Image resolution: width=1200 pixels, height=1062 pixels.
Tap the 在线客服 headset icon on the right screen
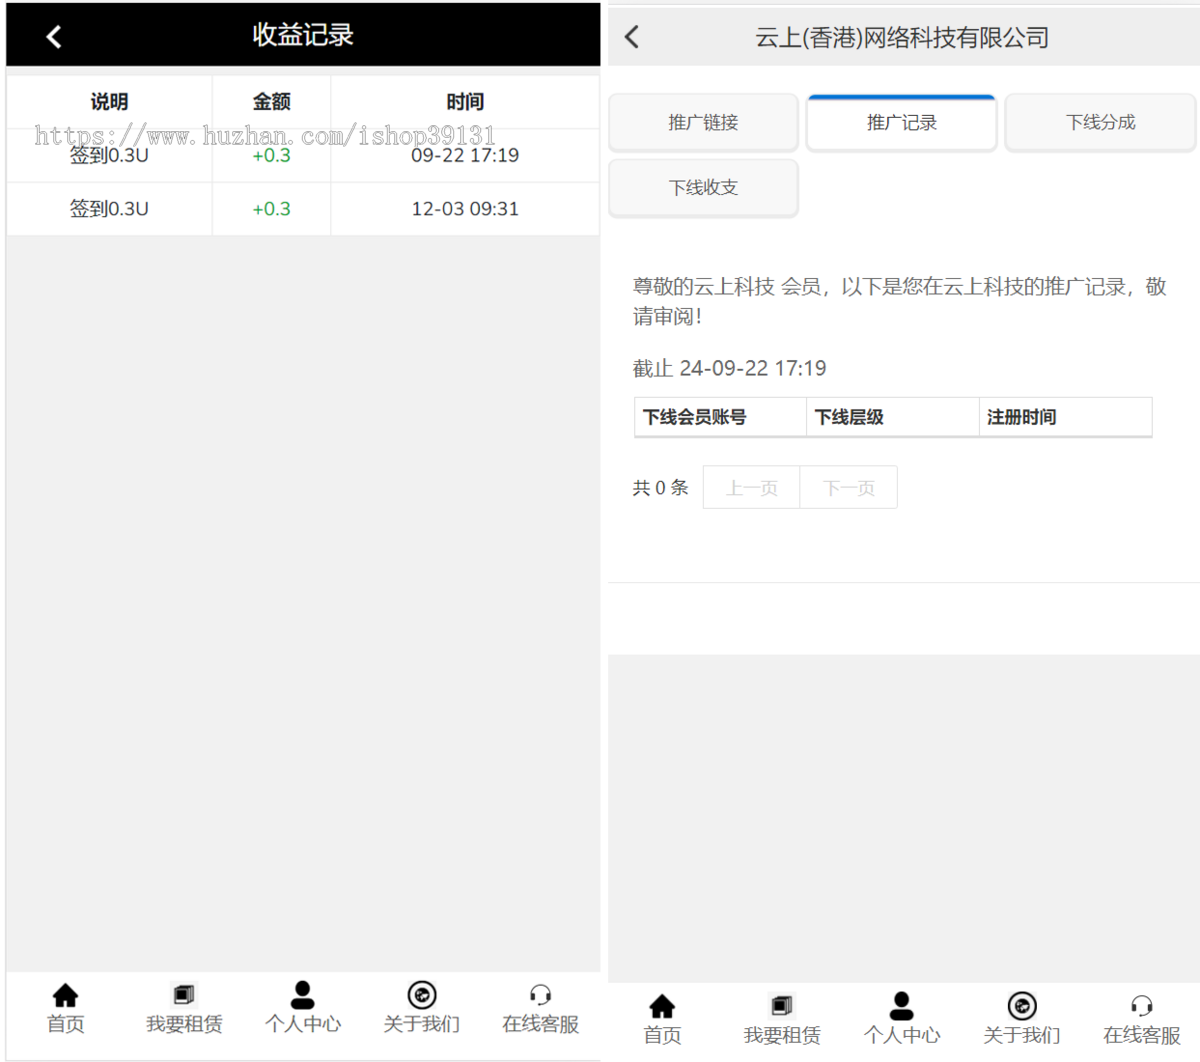[1142, 1005]
